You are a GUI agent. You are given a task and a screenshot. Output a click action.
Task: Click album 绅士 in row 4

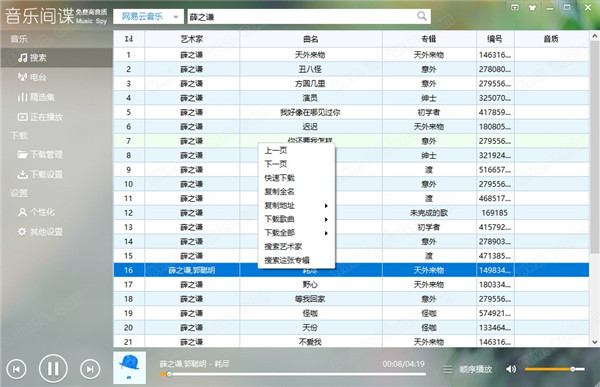429,98
